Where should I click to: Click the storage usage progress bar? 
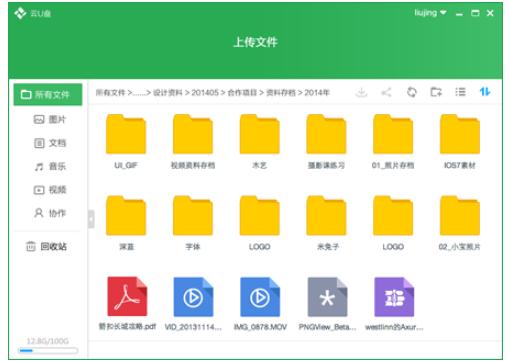(x=48, y=350)
